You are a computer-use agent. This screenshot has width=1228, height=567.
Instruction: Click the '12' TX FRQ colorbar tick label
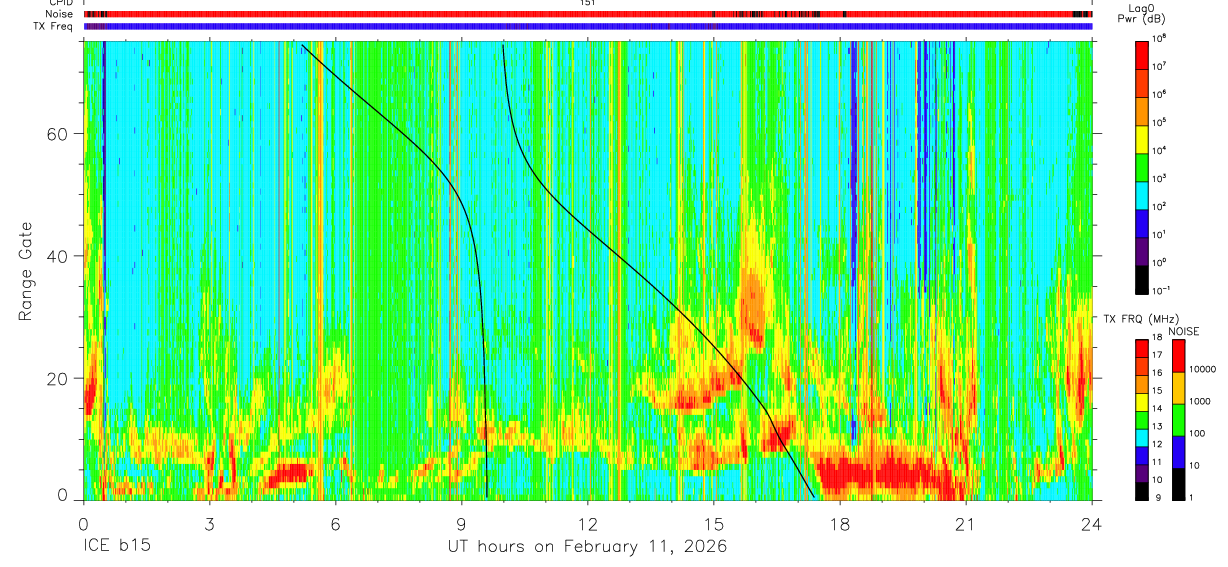pos(1159,446)
